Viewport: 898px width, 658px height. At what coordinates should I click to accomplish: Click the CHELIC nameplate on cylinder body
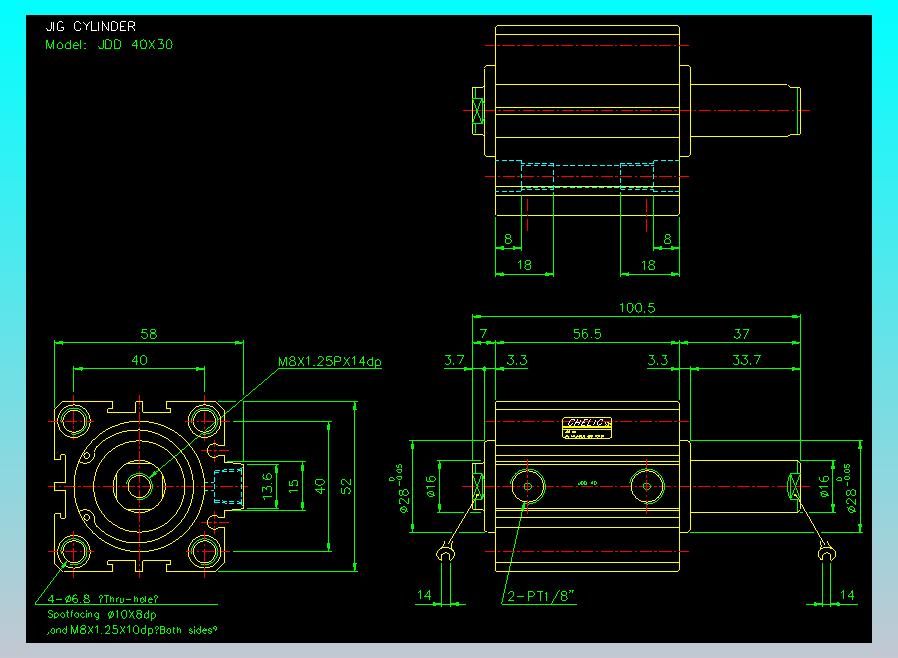coord(587,428)
